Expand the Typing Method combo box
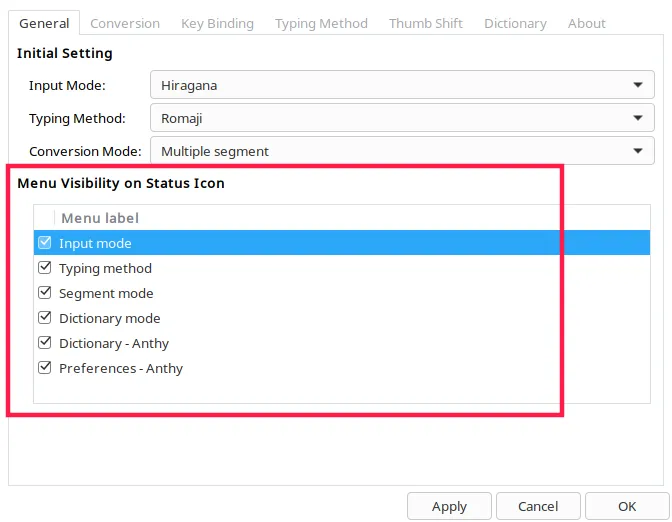The image size is (672, 522). pyautogui.click(x=401, y=118)
